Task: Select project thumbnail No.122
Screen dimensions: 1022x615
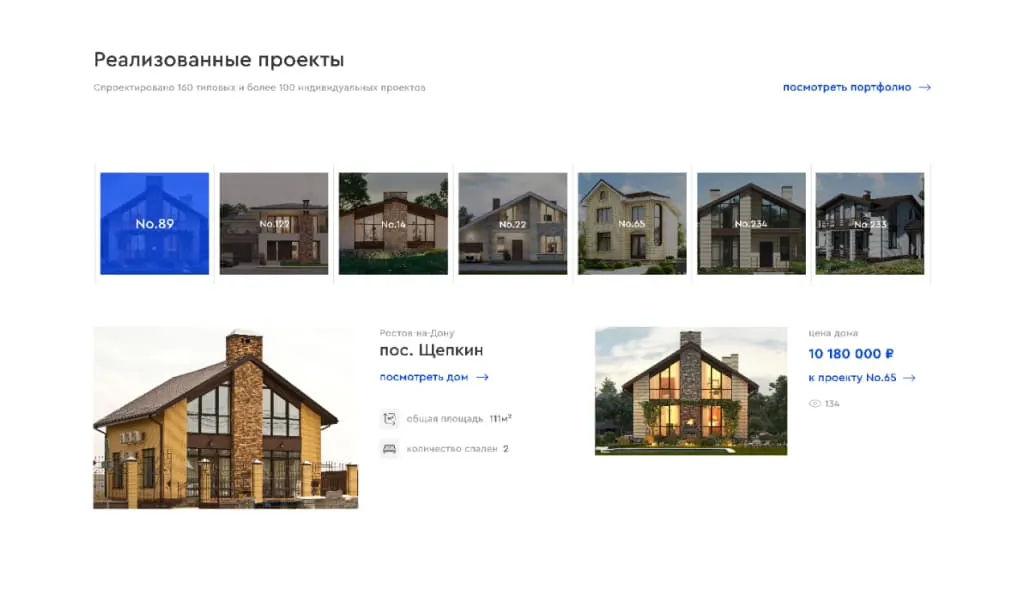Action: (274, 224)
